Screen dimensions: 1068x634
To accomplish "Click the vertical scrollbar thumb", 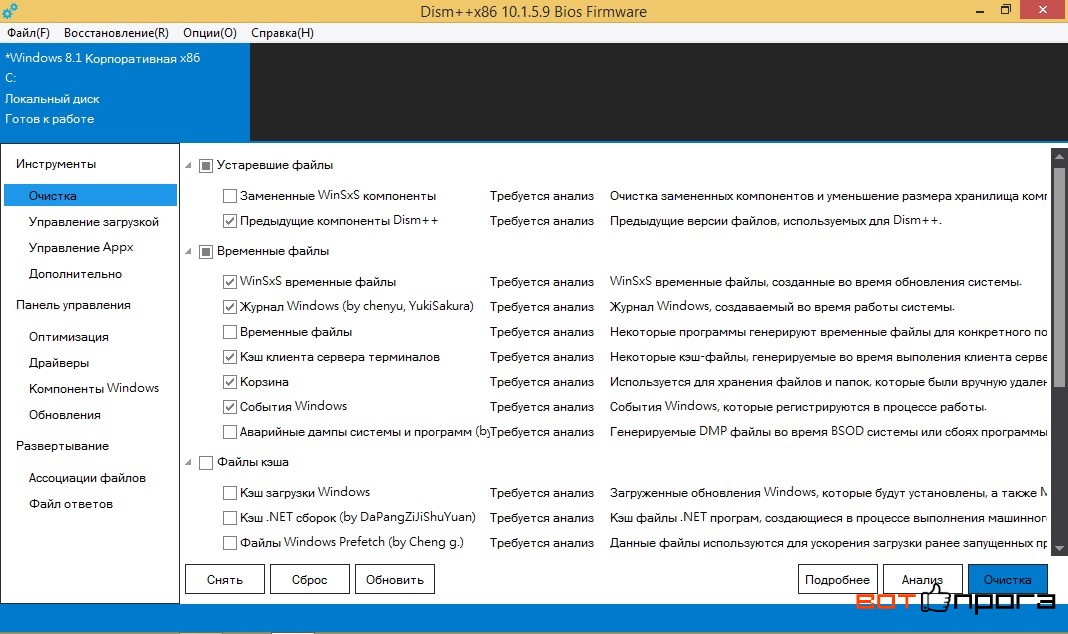I will pos(1059,276).
